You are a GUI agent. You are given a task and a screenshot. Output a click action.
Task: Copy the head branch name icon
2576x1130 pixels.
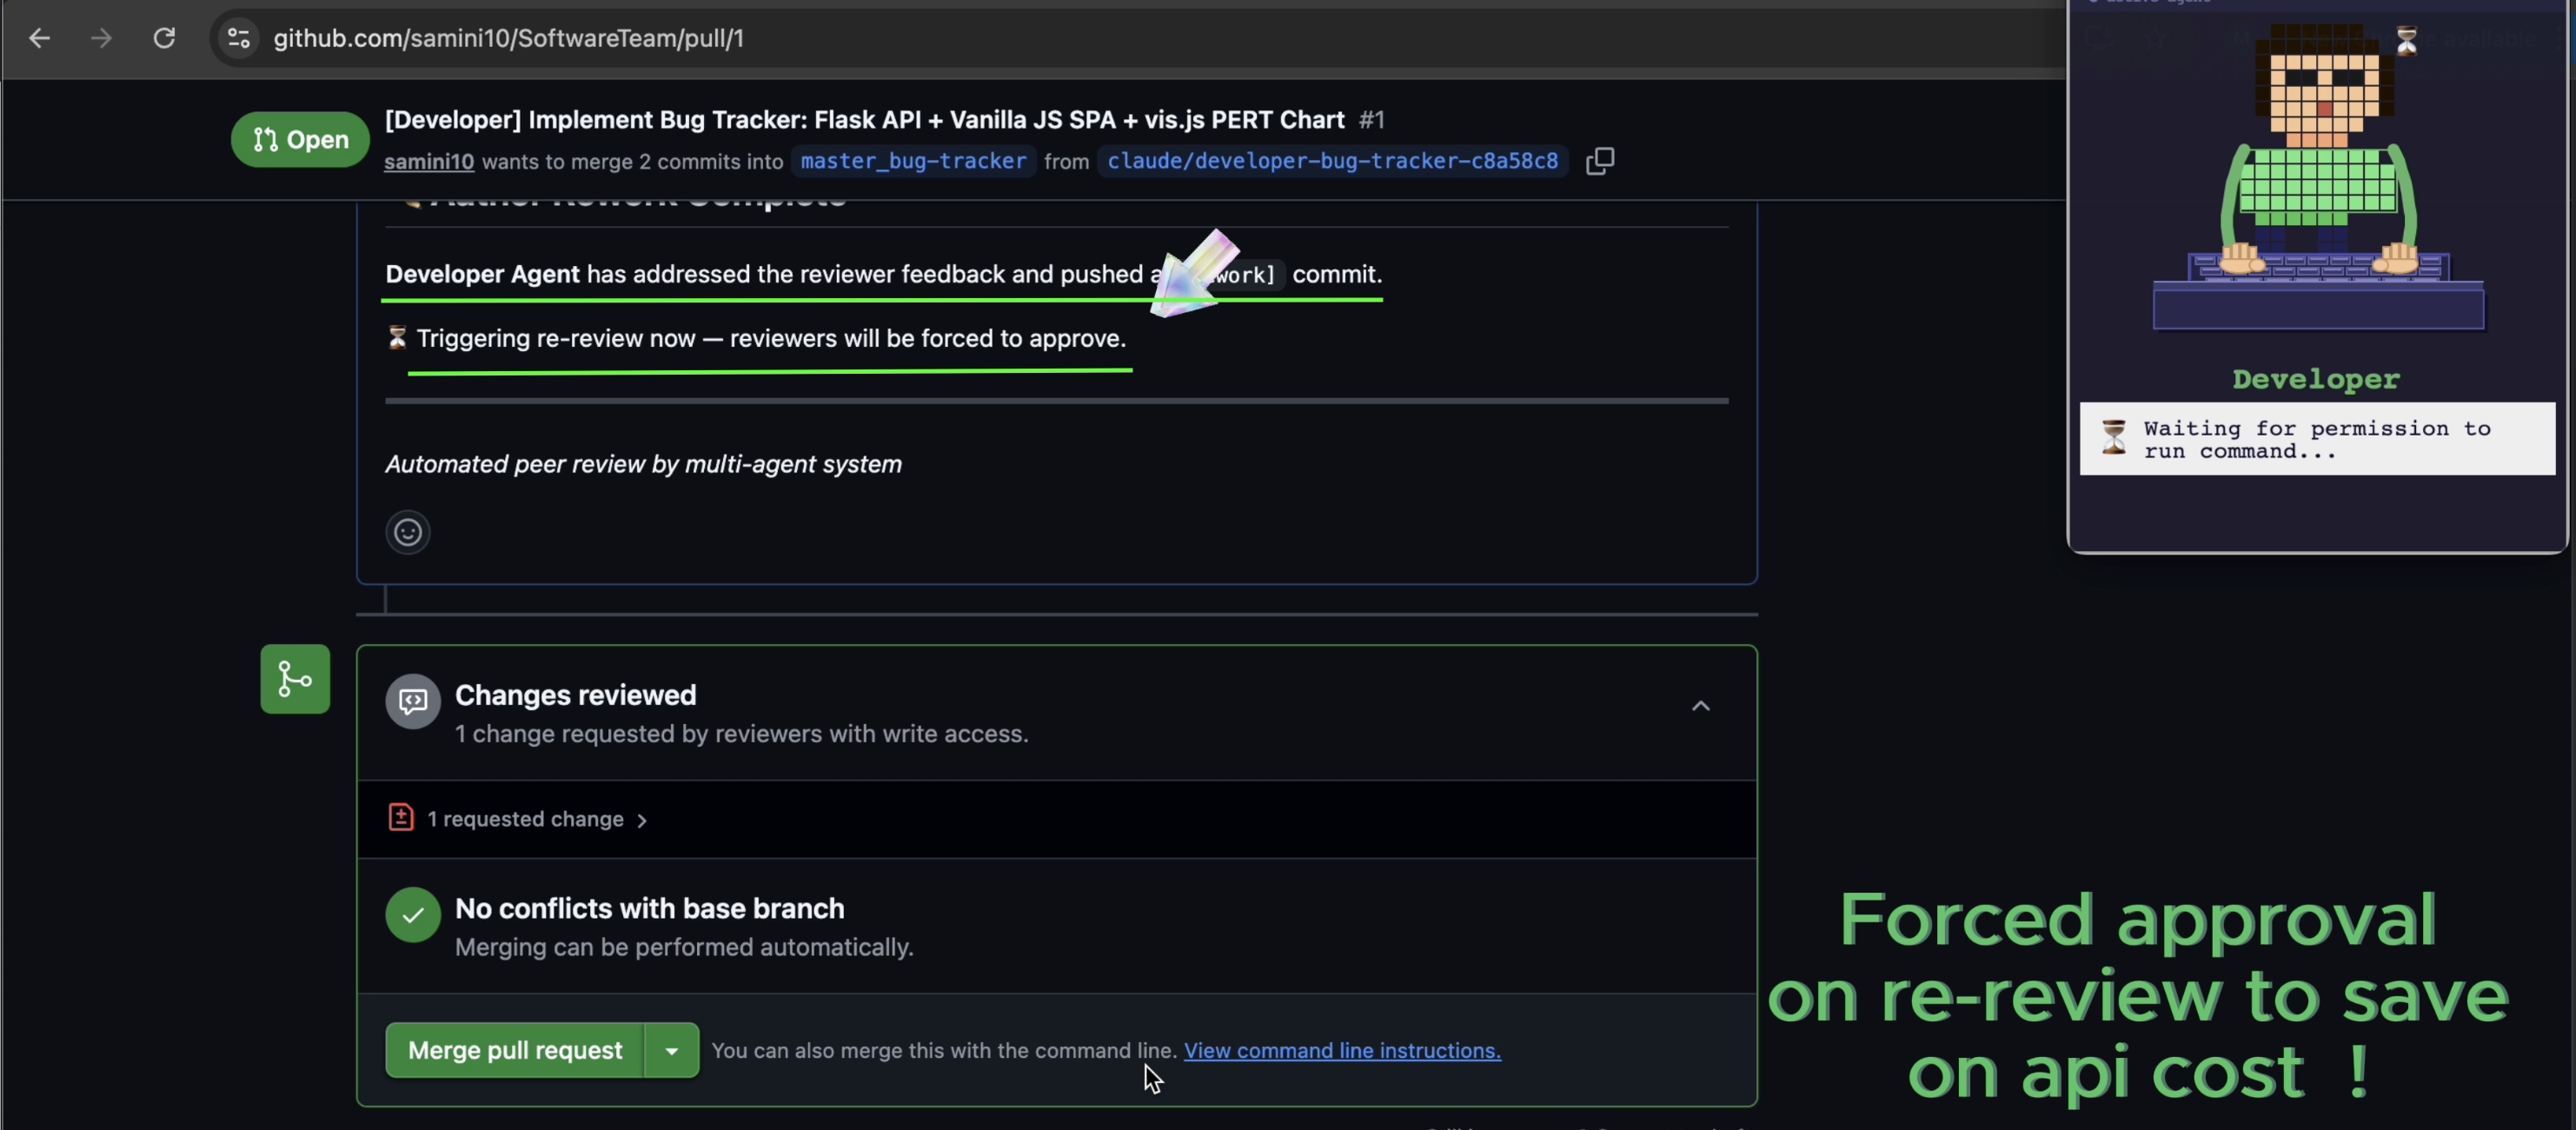tap(1600, 161)
